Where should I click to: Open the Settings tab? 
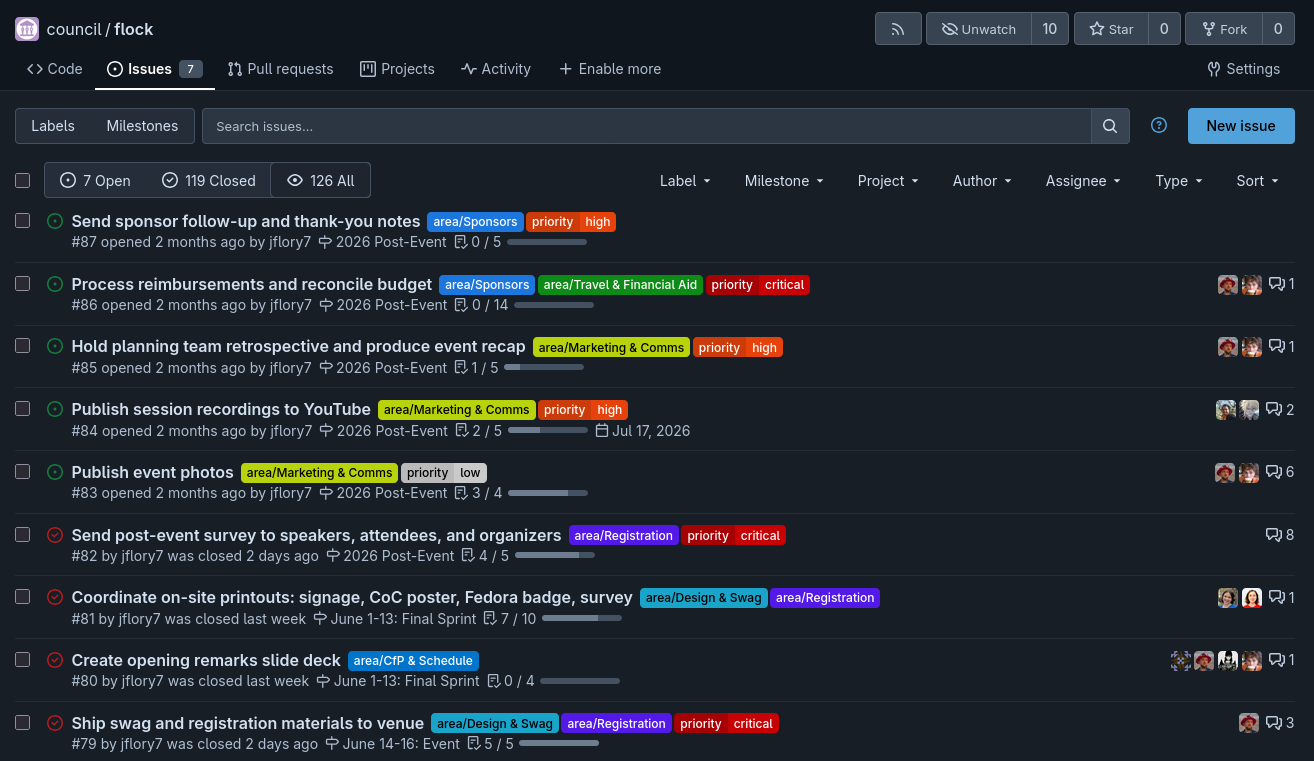(1243, 69)
